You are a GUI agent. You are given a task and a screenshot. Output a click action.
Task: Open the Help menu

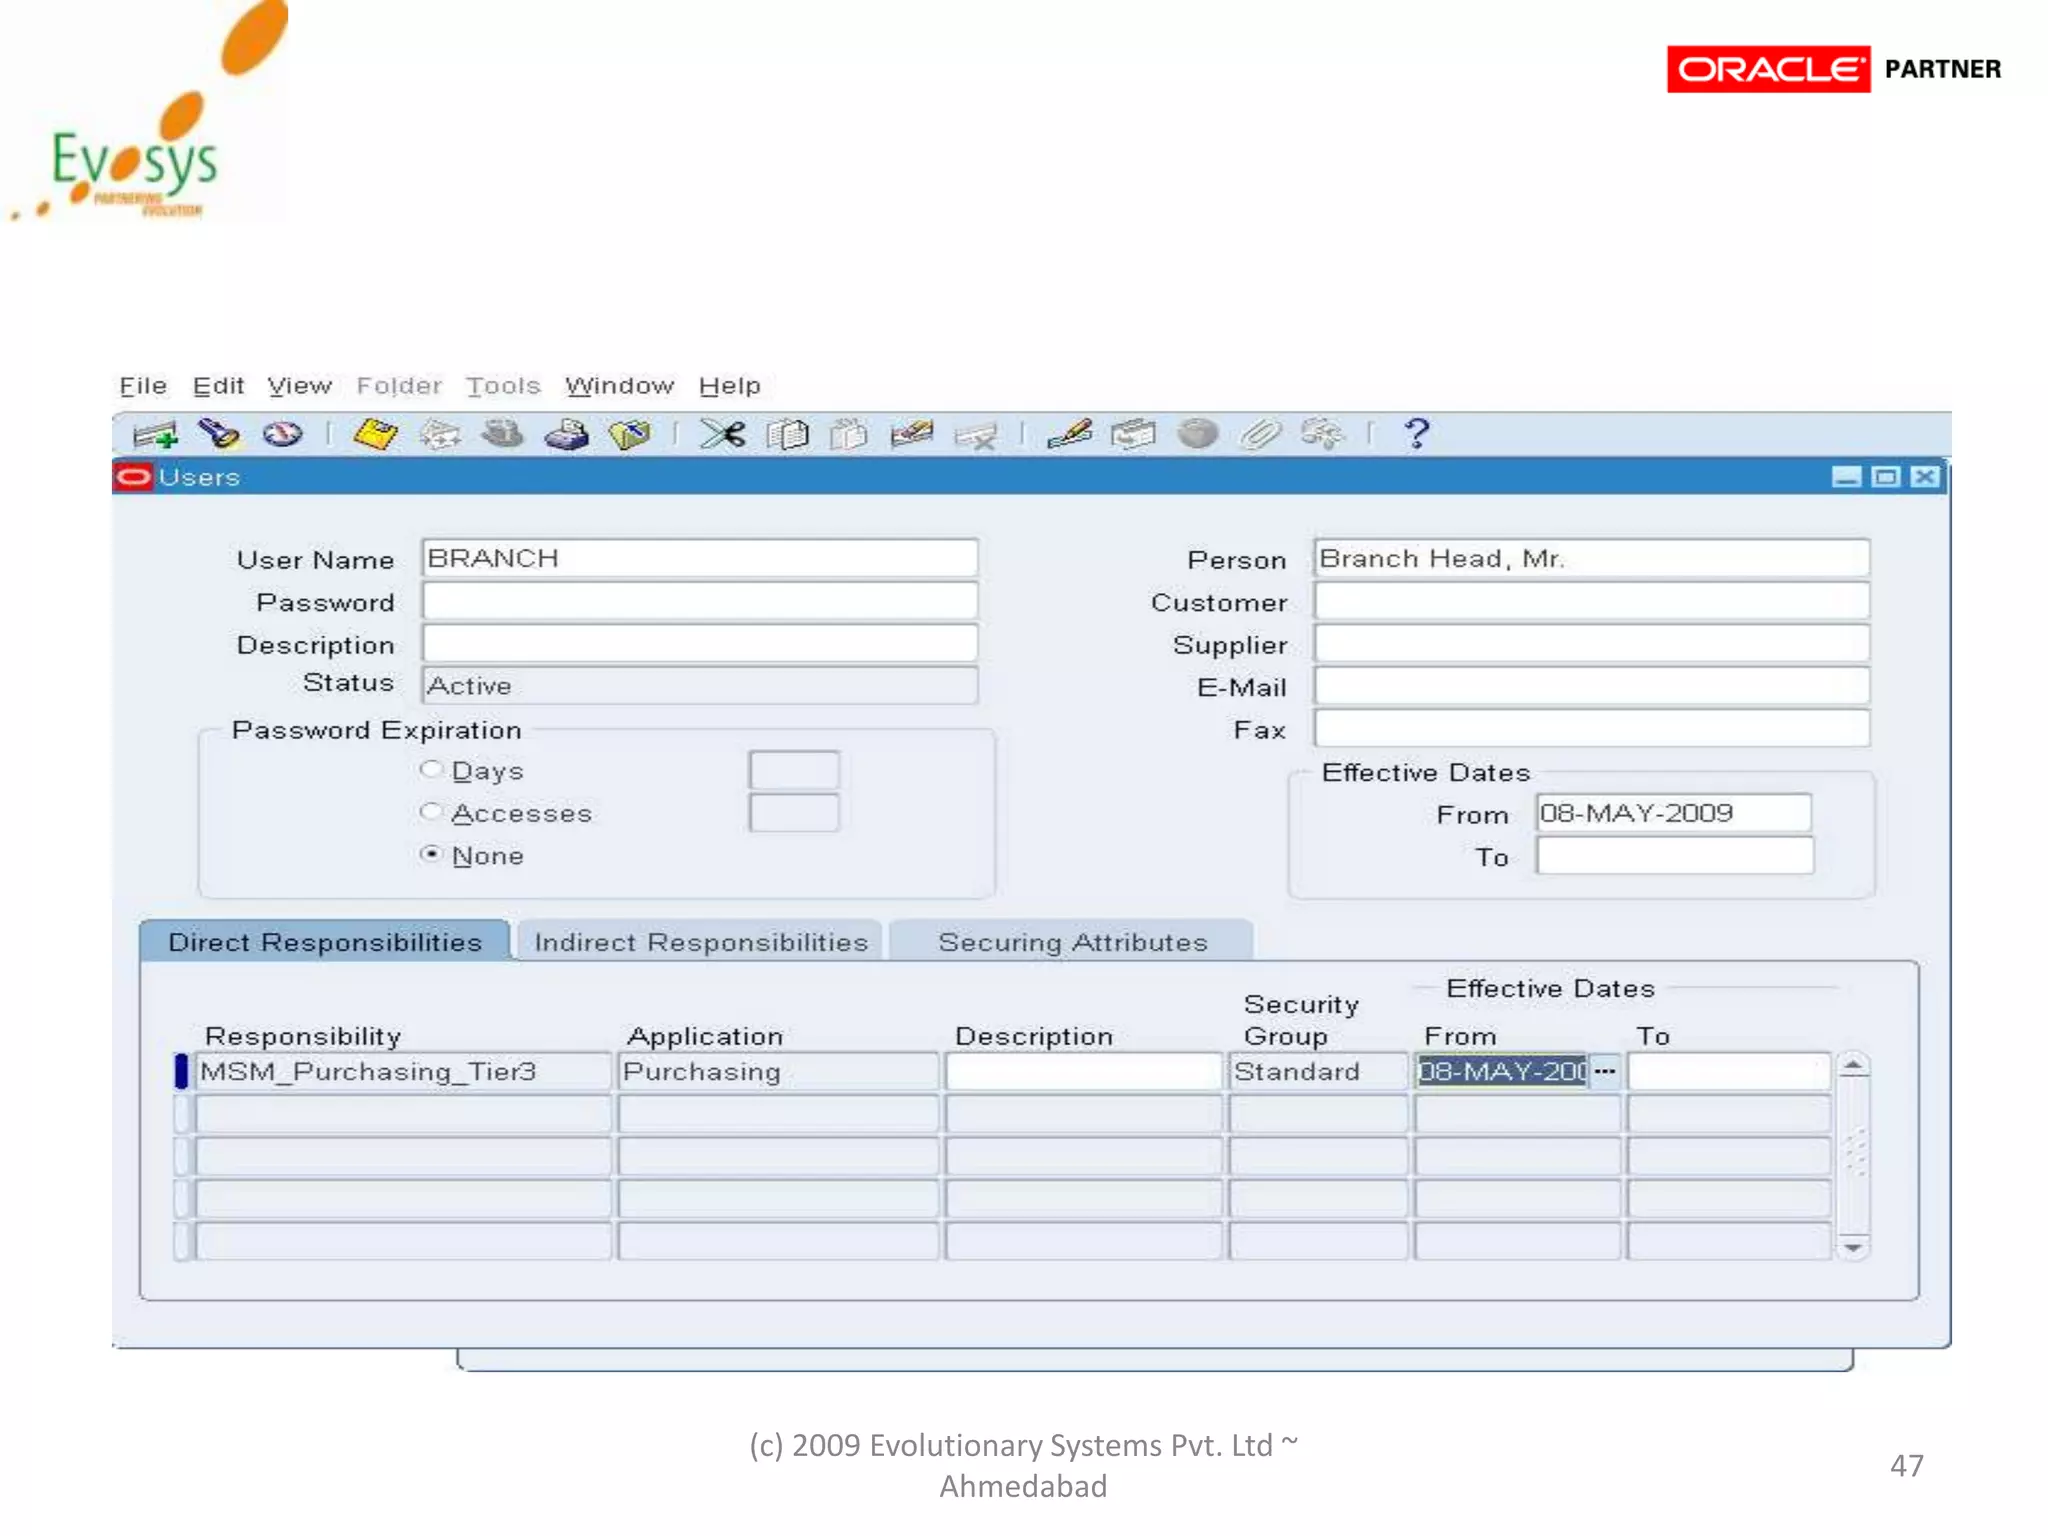(x=730, y=386)
